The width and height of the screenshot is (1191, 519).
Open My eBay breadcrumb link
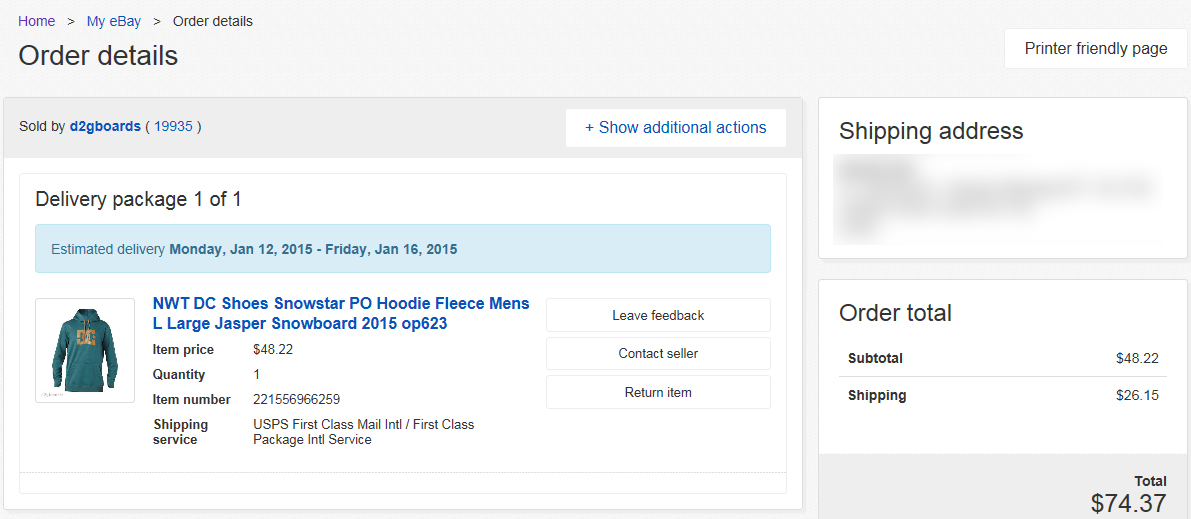114,21
